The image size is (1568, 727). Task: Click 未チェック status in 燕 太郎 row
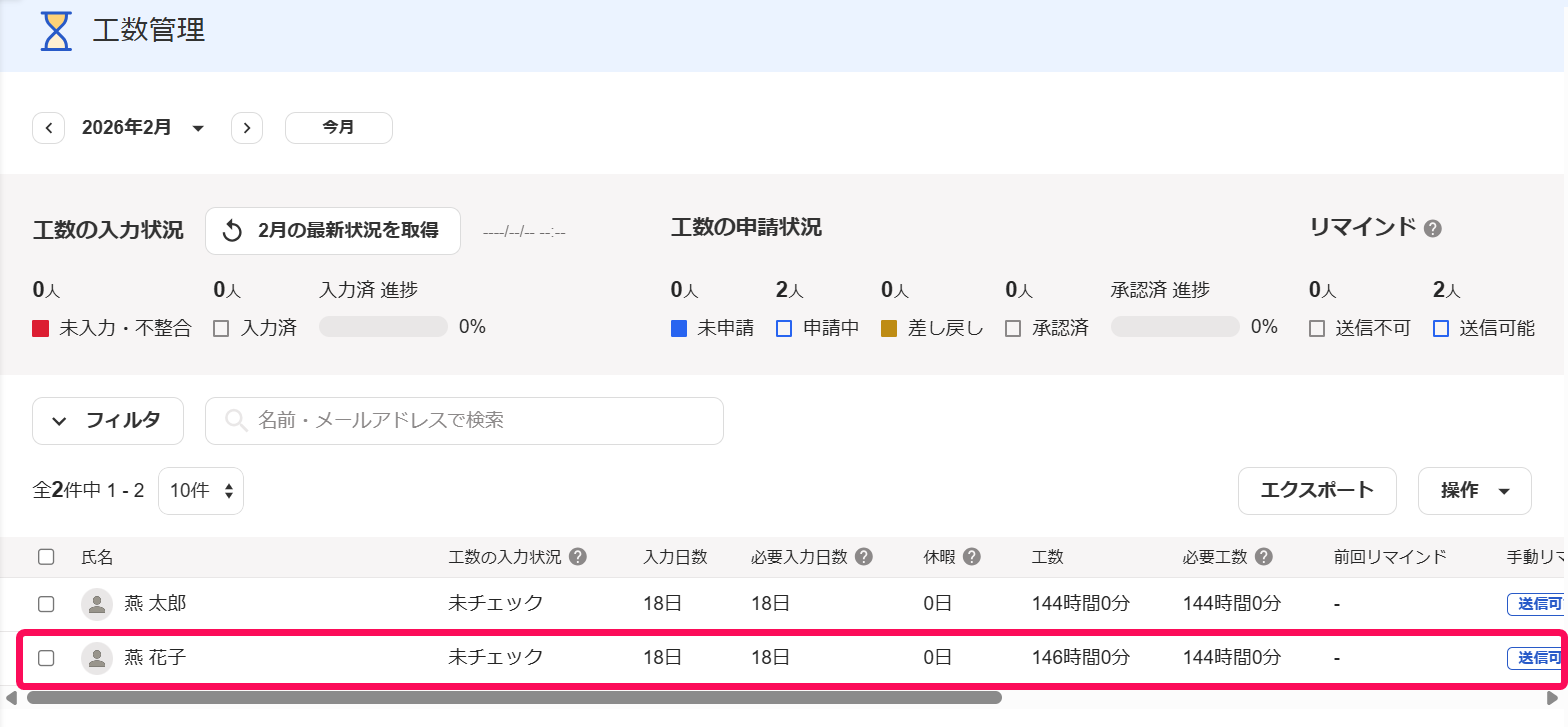click(x=496, y=604)
